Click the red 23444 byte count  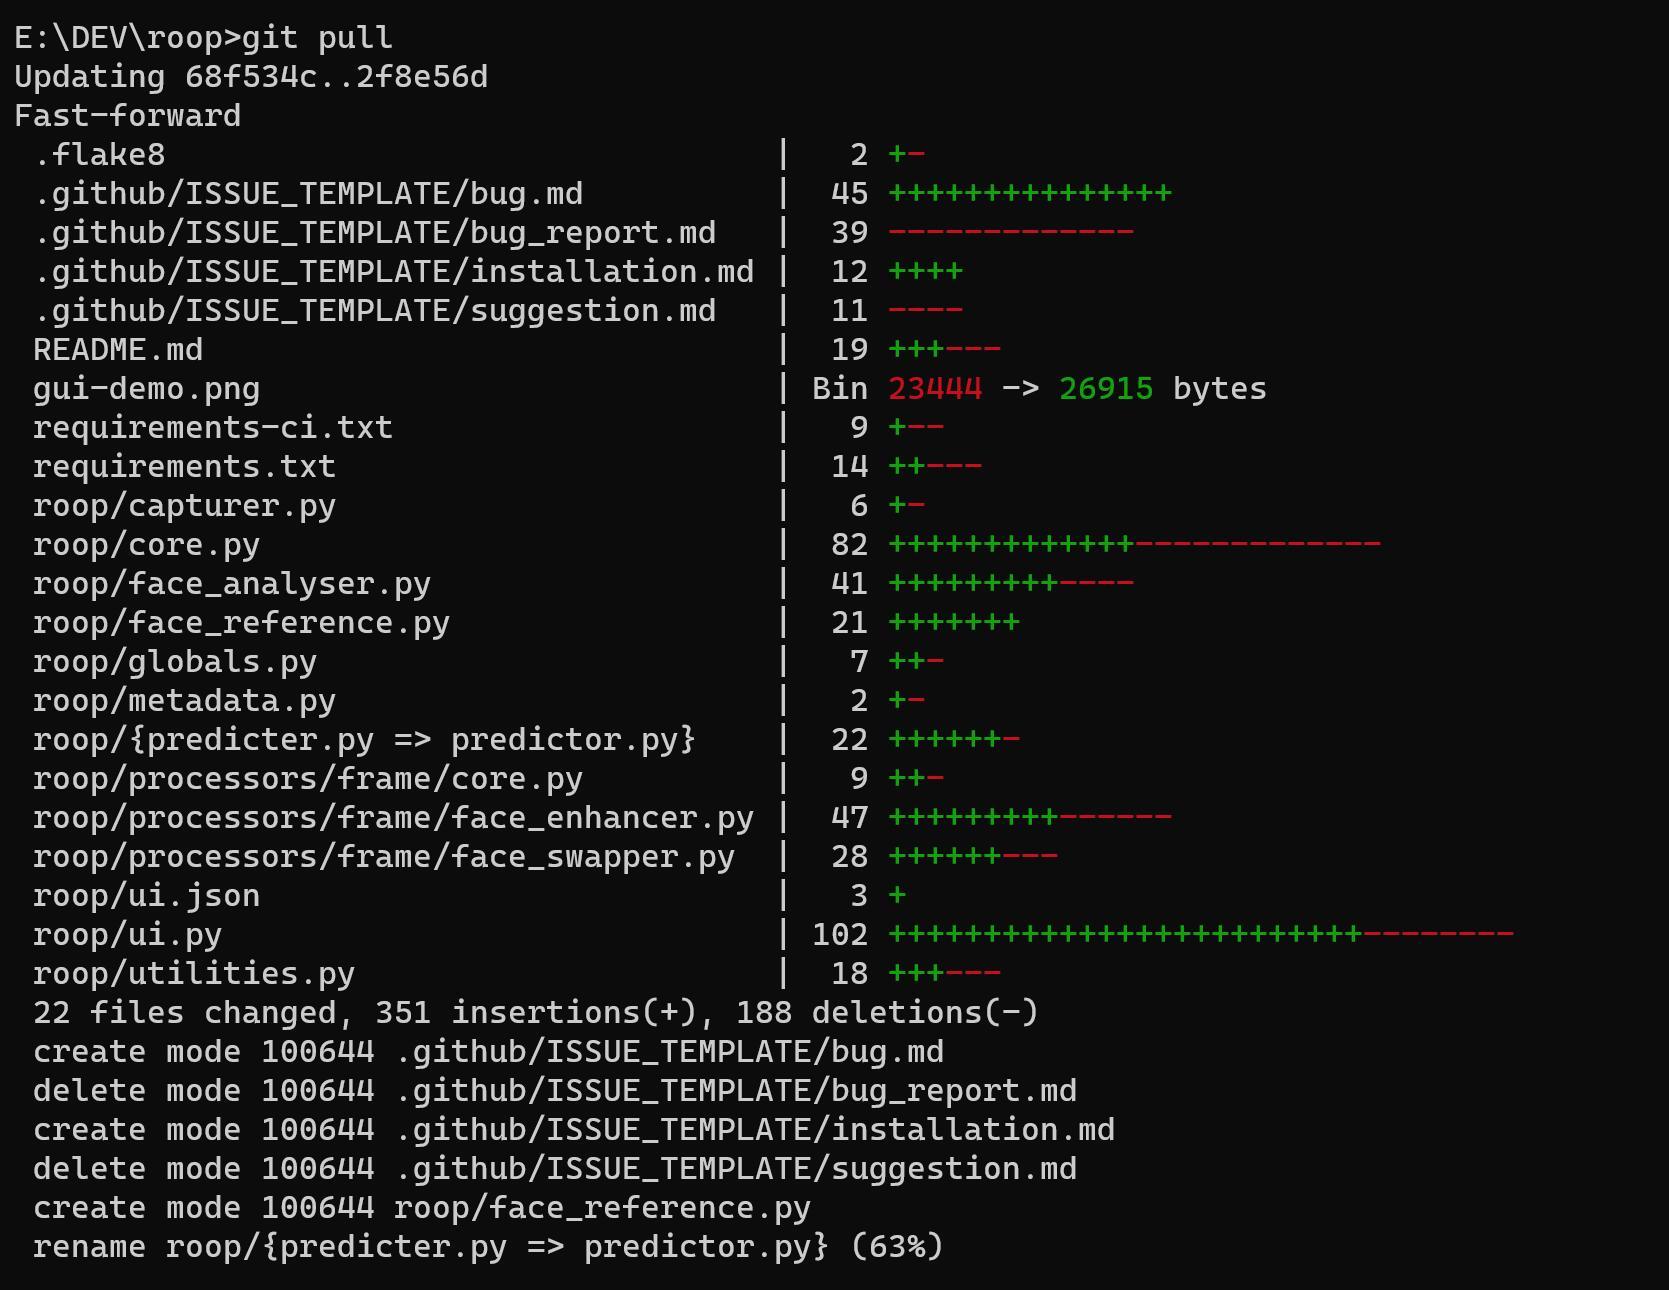click(935, 389)
